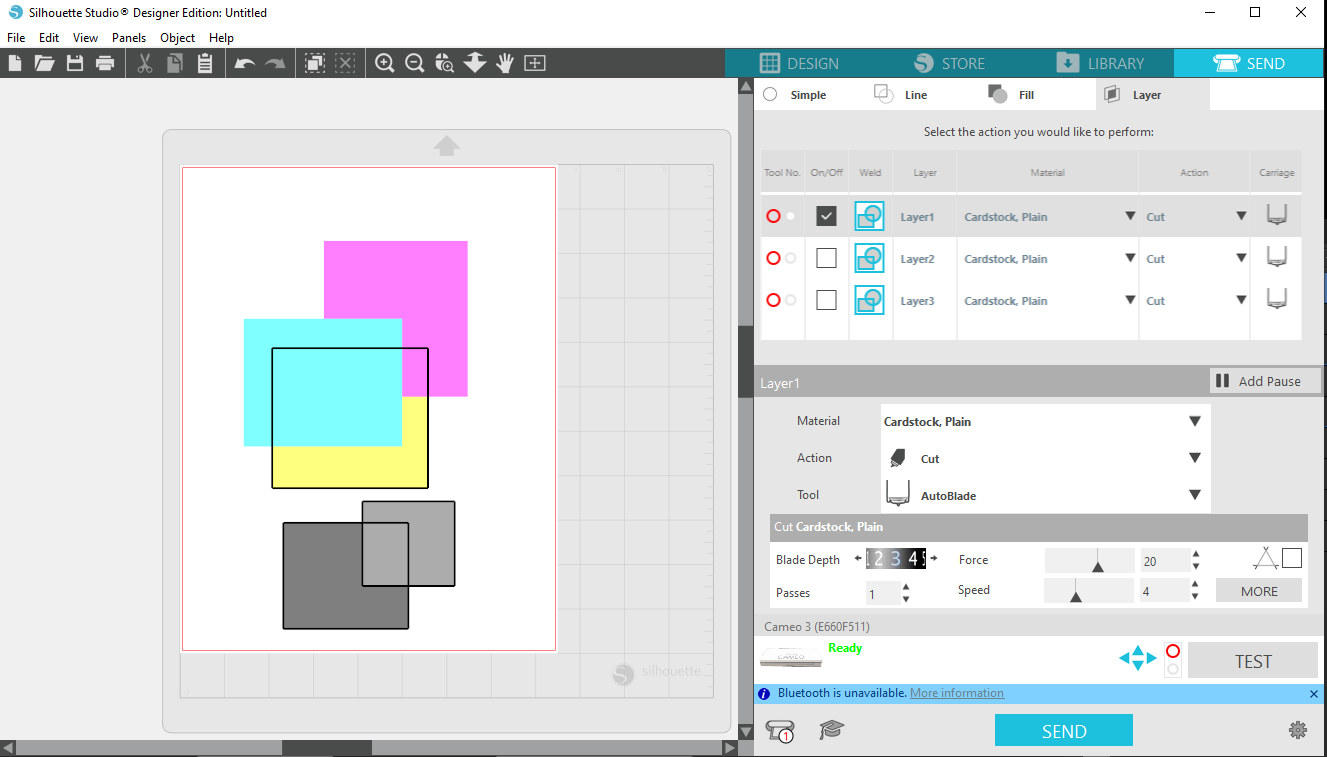Open the Object menu
The image size is (1327, 757).
178,38
